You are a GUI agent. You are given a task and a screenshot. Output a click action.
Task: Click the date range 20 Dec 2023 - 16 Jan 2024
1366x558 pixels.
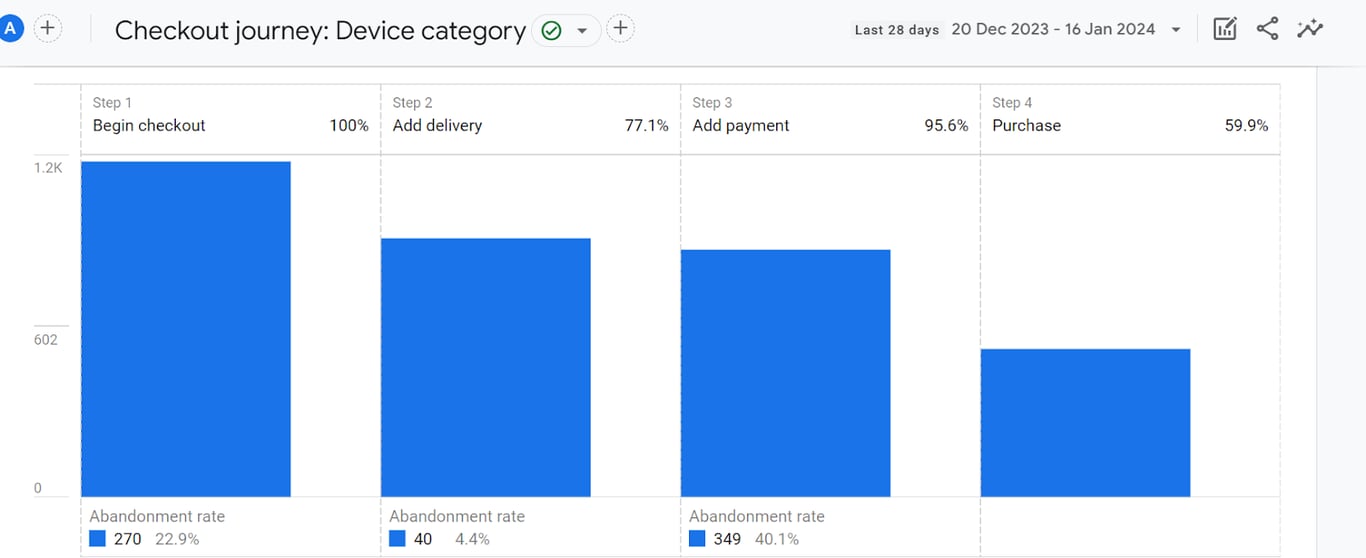pos(1053,29)
